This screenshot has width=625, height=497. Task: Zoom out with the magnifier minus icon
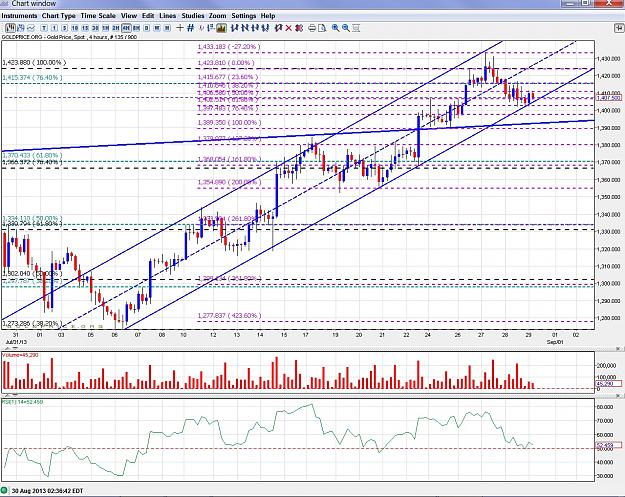pyautogui.click(x=346, y=28)
